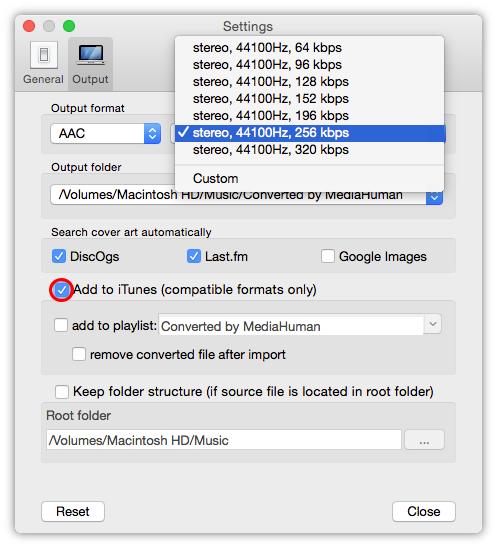Choose stereo, 44100Hz, 128 kbps option
497x548 pixels.
click(309, 82)
